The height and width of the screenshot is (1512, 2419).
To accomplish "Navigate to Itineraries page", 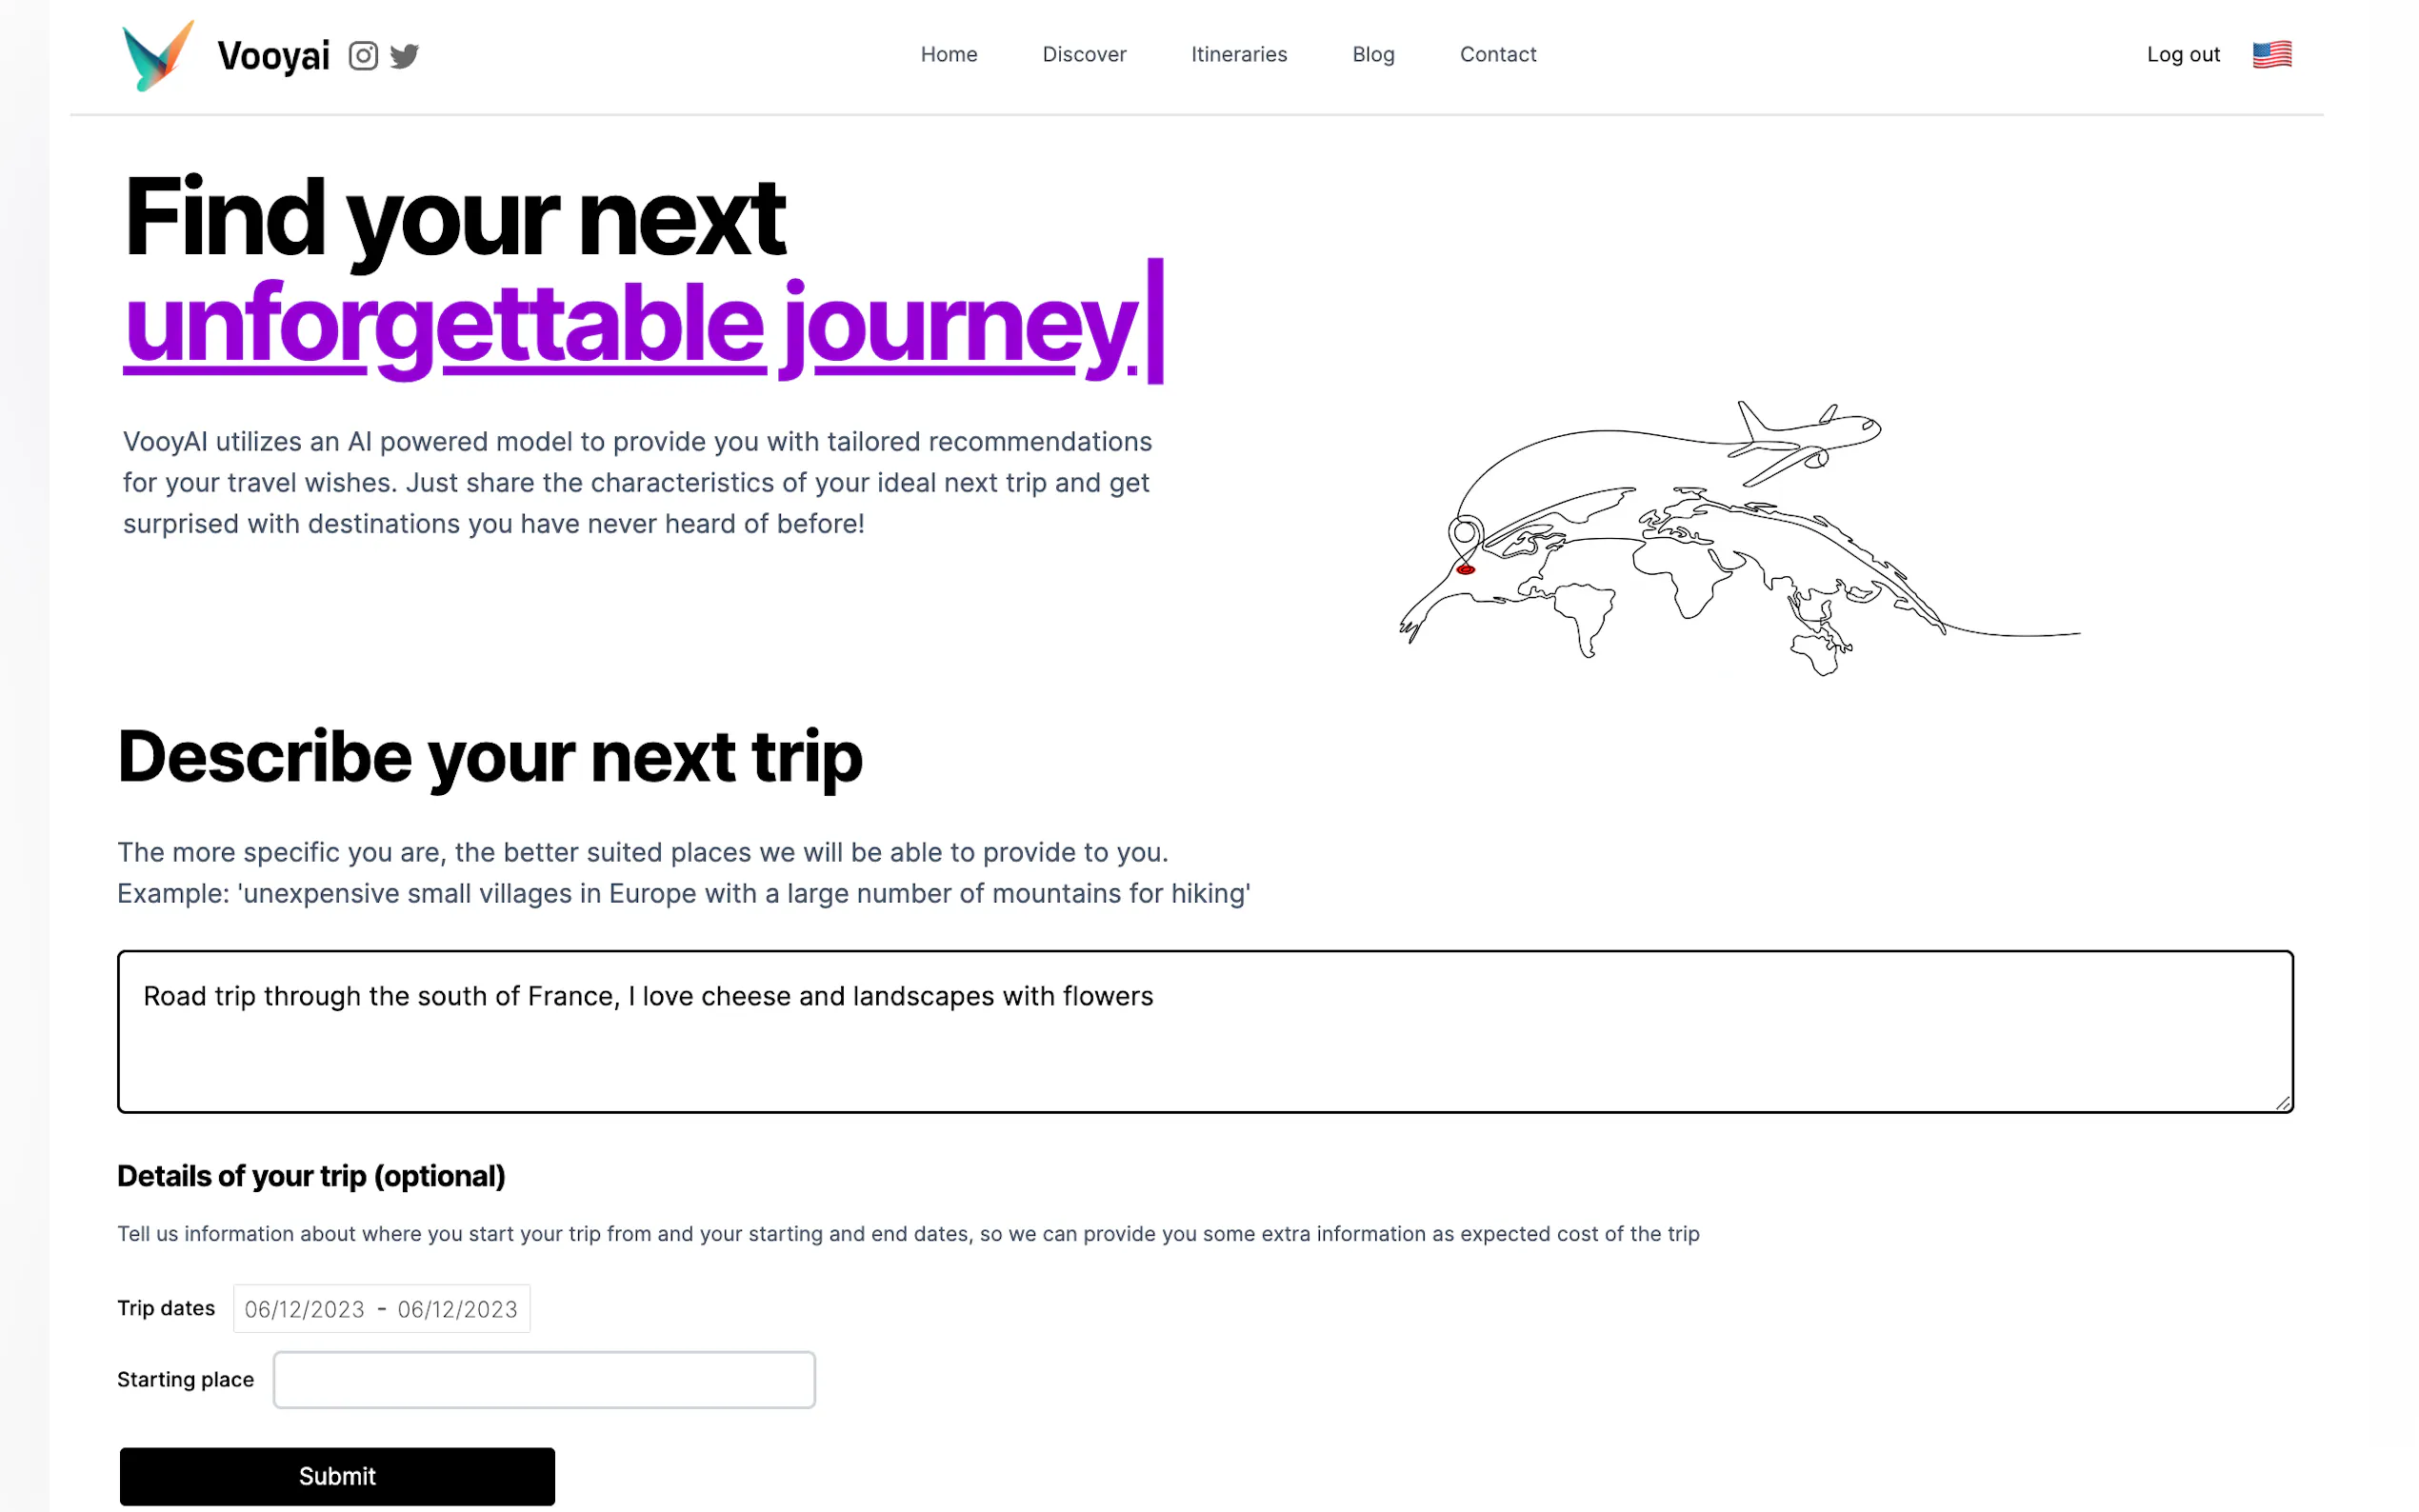I will point(1238,55).
